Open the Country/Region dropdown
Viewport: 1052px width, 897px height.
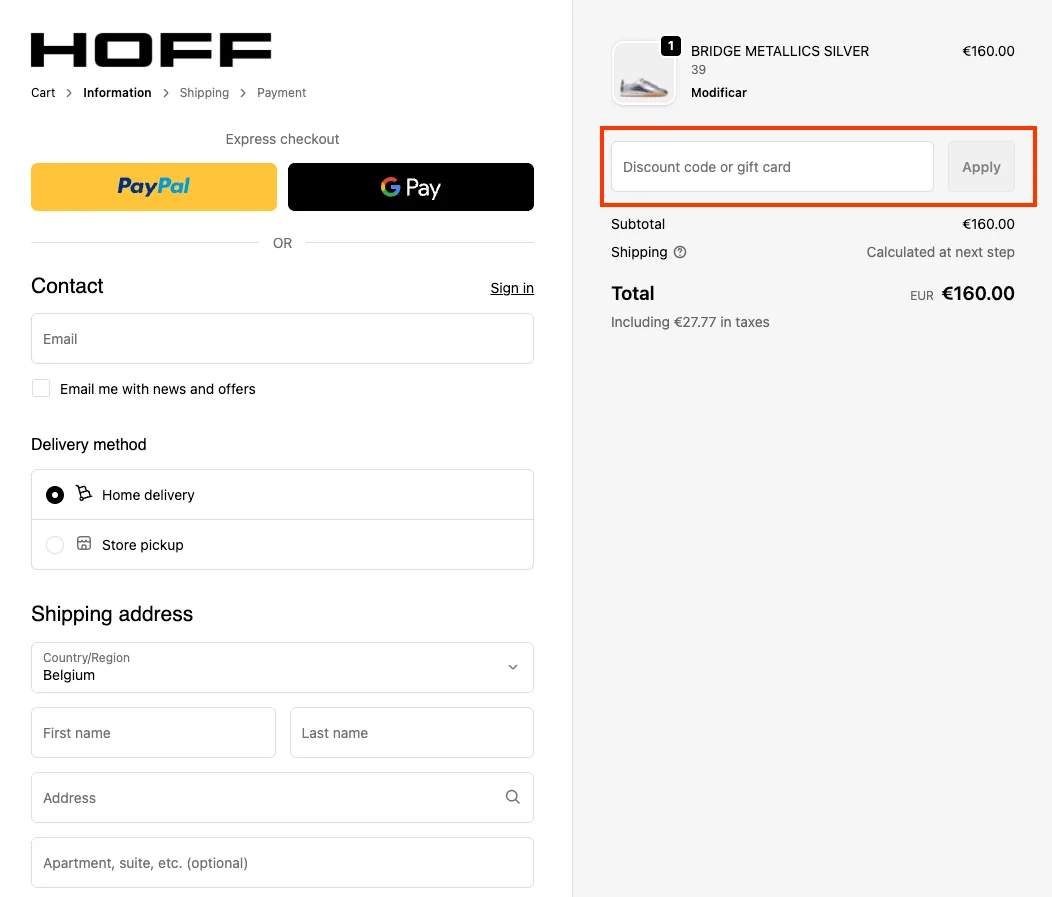click(x=282, y=667)
